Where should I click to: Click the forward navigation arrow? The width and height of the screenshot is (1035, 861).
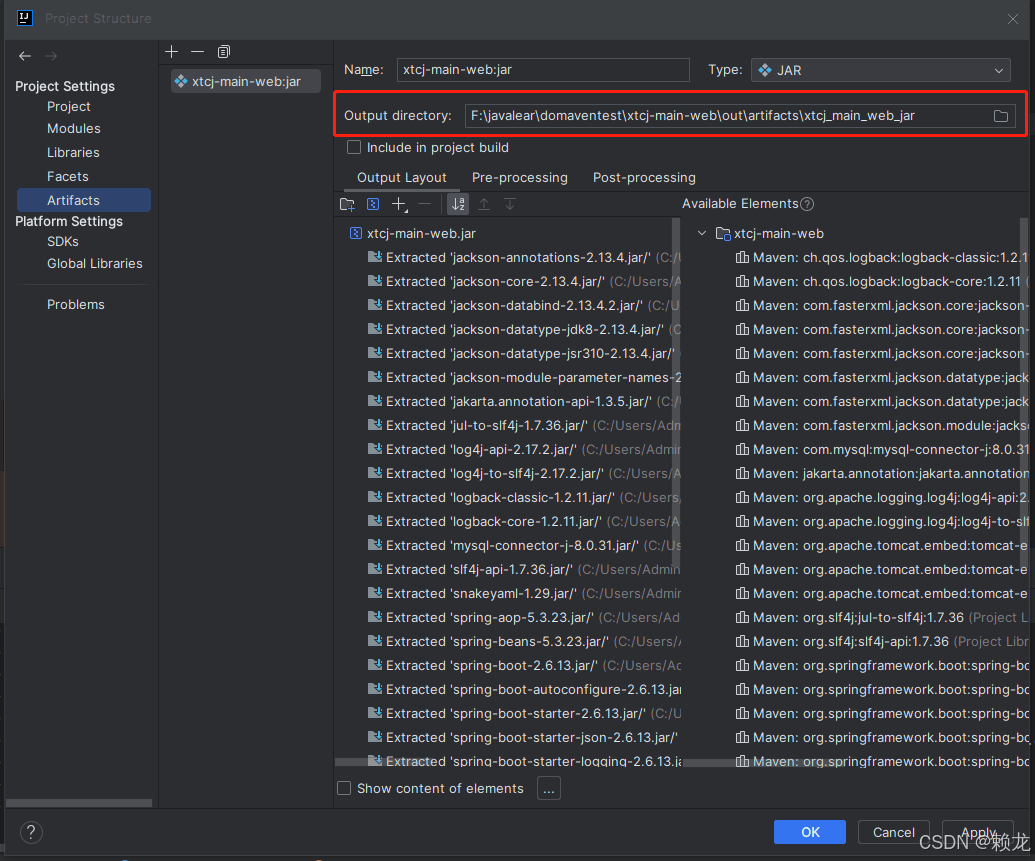51,56
